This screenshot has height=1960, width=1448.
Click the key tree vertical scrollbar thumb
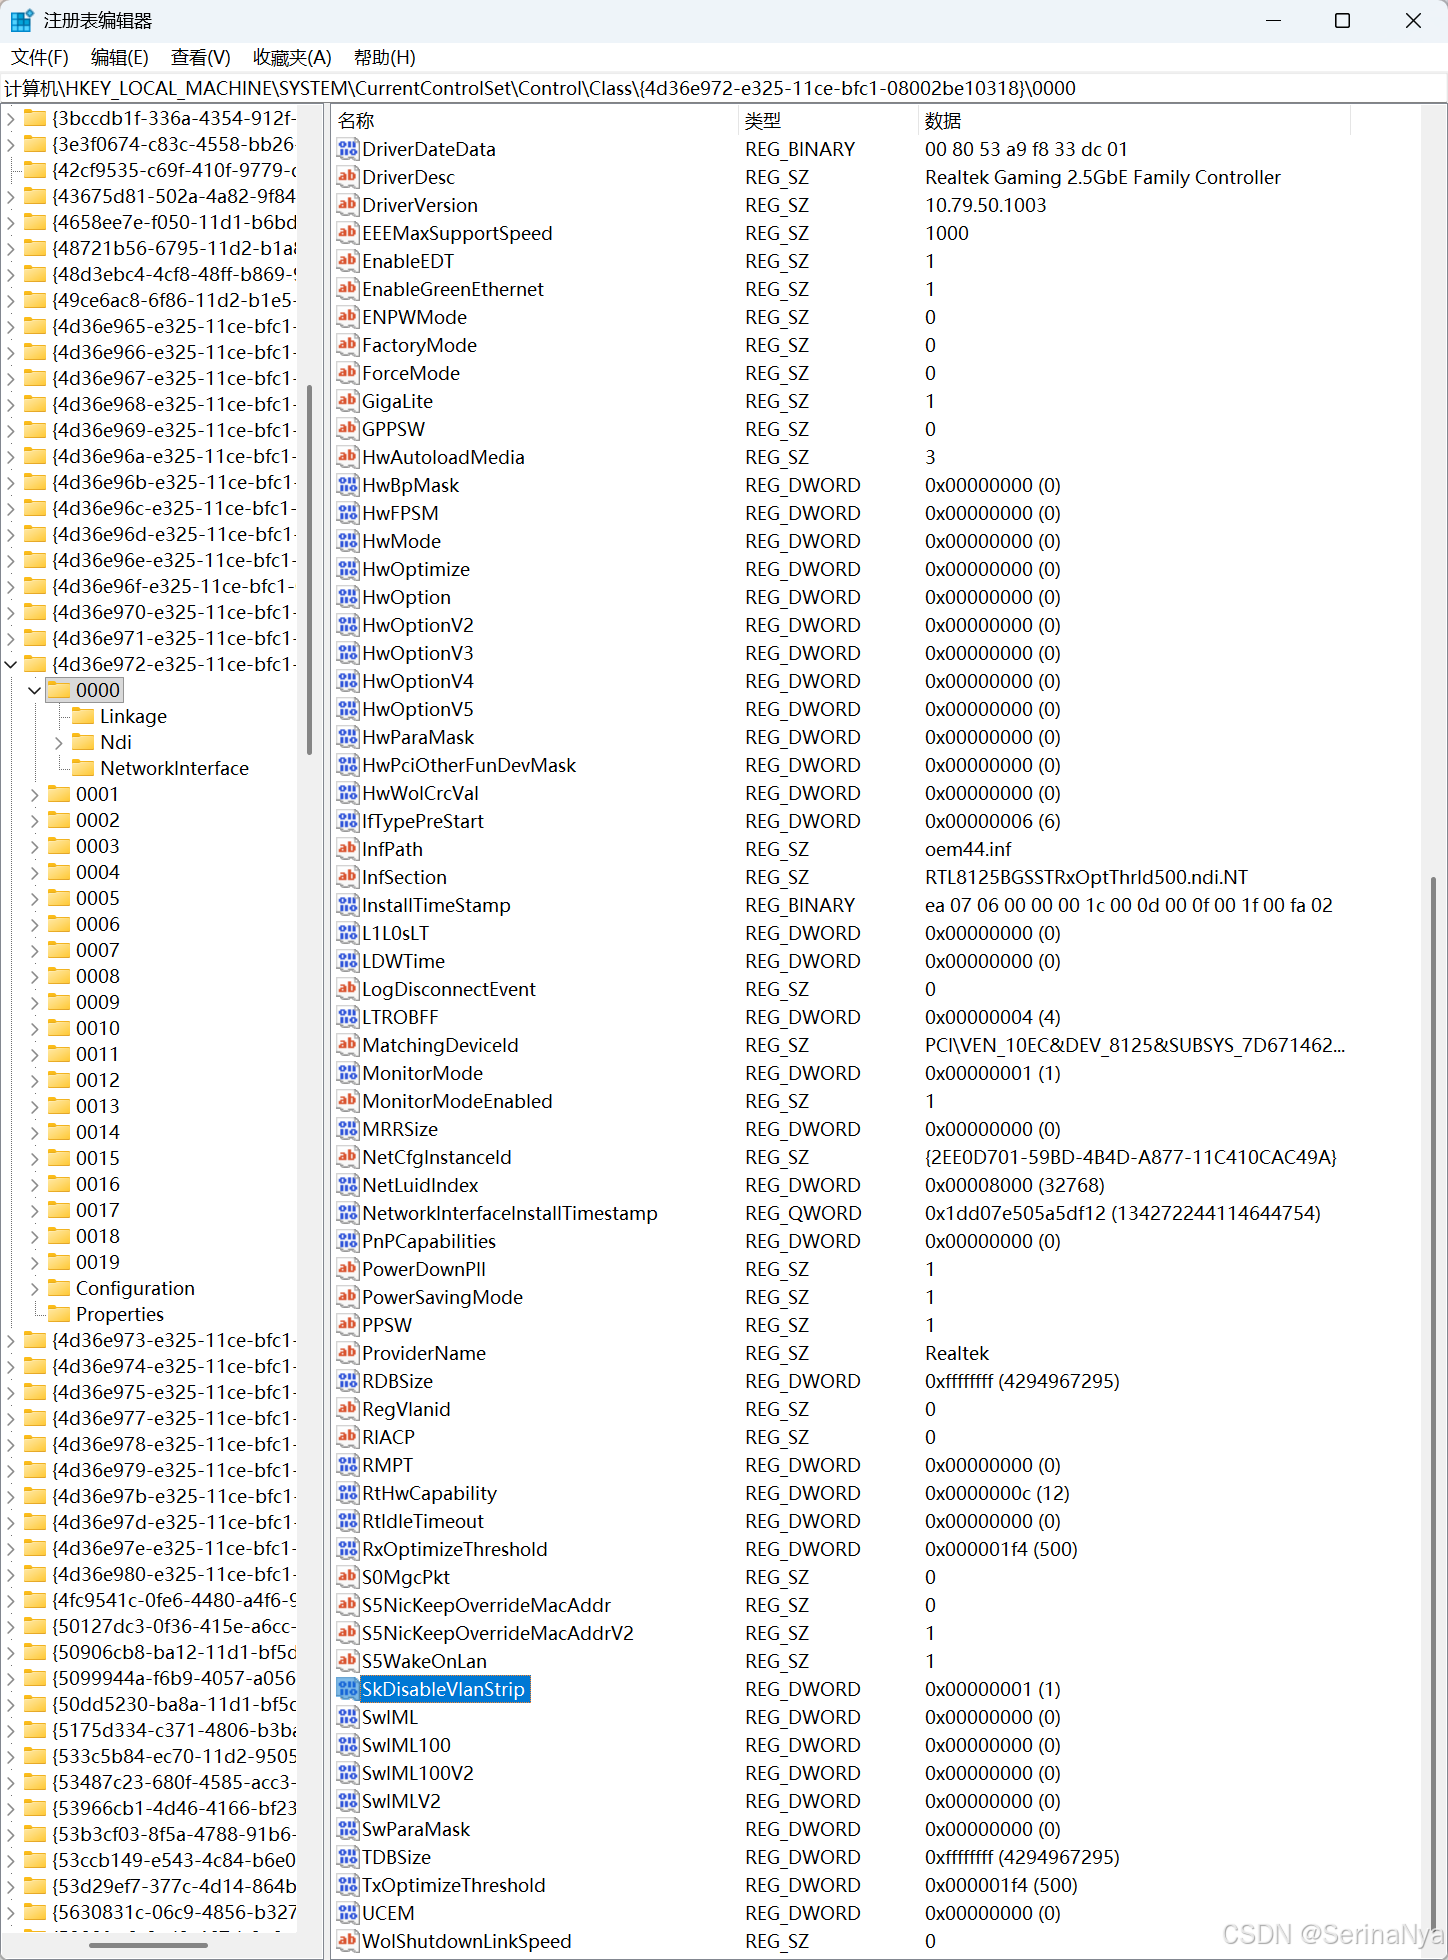tap(309, 569)
